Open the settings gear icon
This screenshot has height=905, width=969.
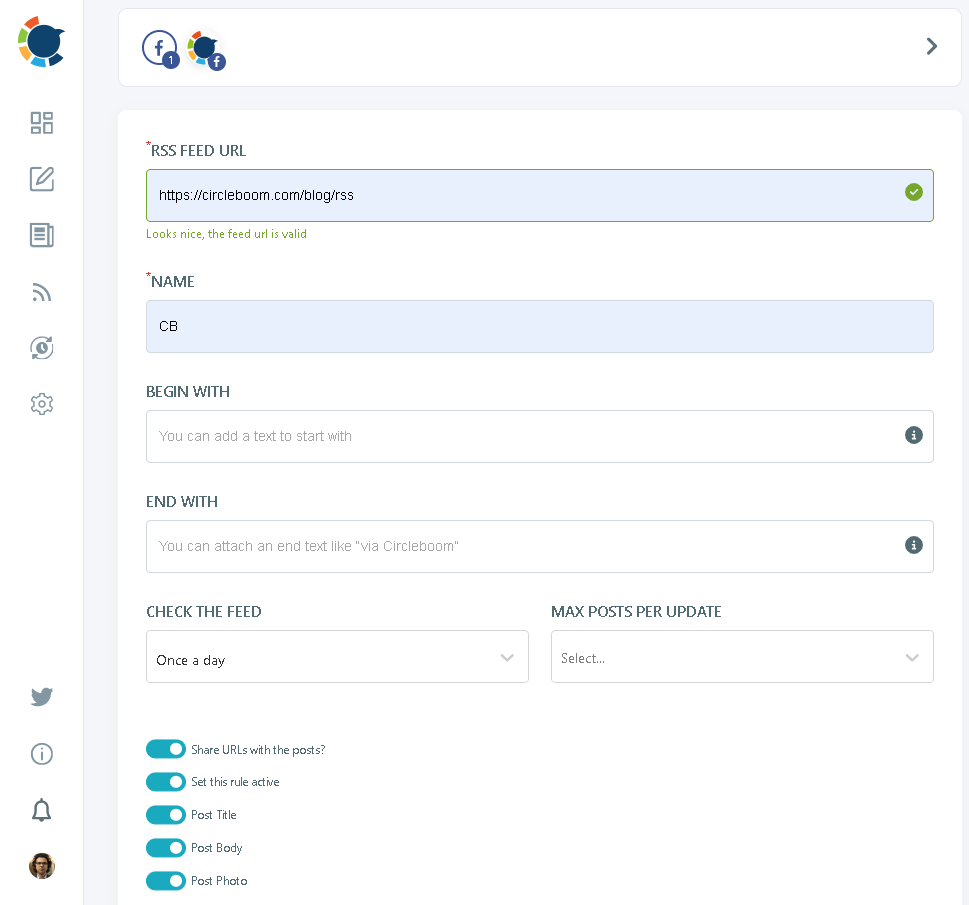(x=41, y=403)
